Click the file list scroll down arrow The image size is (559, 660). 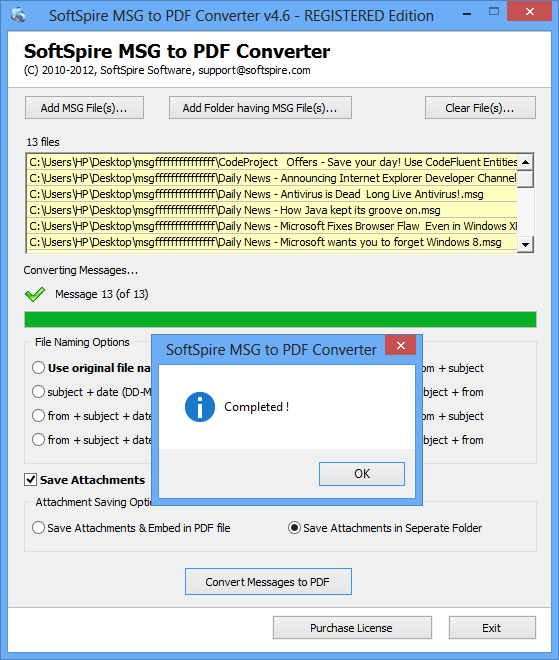pos(525,244)
